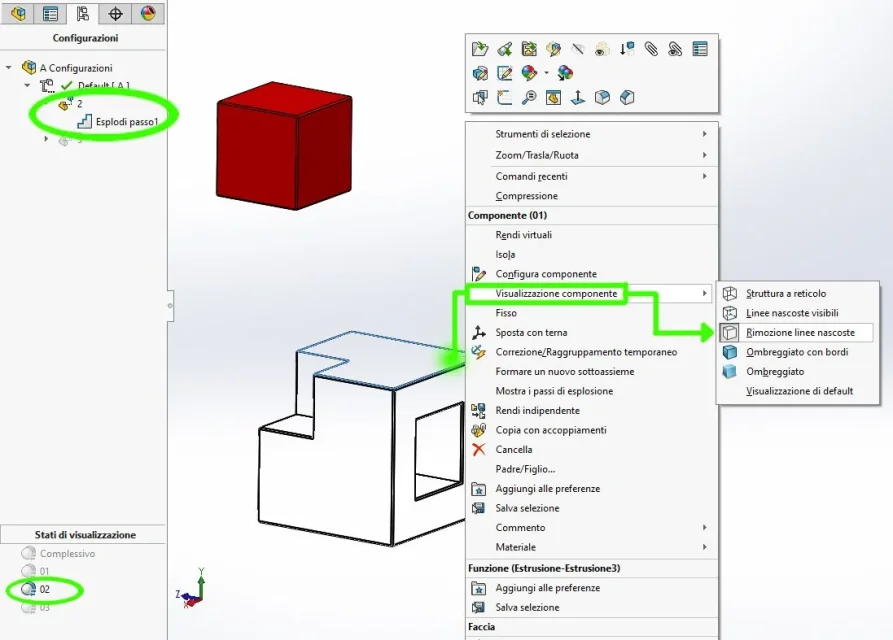Open the DimXpertManager crosshair tab
The image size is (893, 640).
click(115, 14)
